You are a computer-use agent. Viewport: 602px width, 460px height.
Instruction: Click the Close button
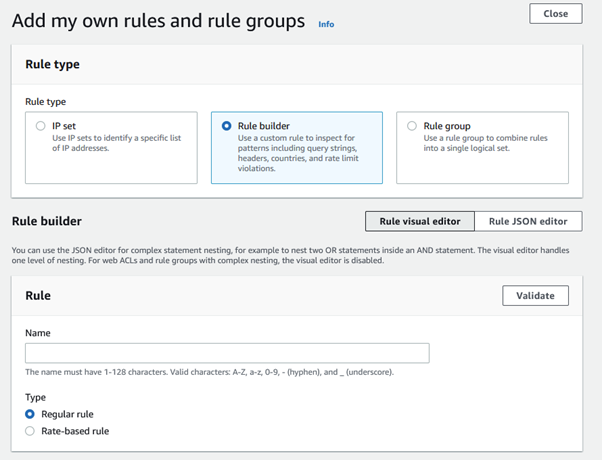pos(556,14)
